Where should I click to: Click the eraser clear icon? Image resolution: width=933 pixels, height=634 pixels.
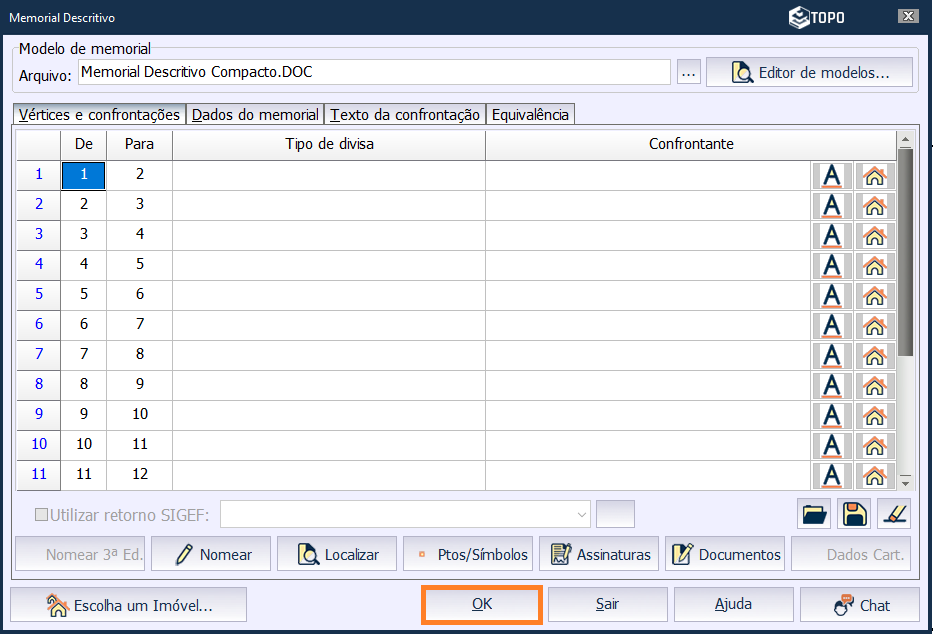pos(893,514)
